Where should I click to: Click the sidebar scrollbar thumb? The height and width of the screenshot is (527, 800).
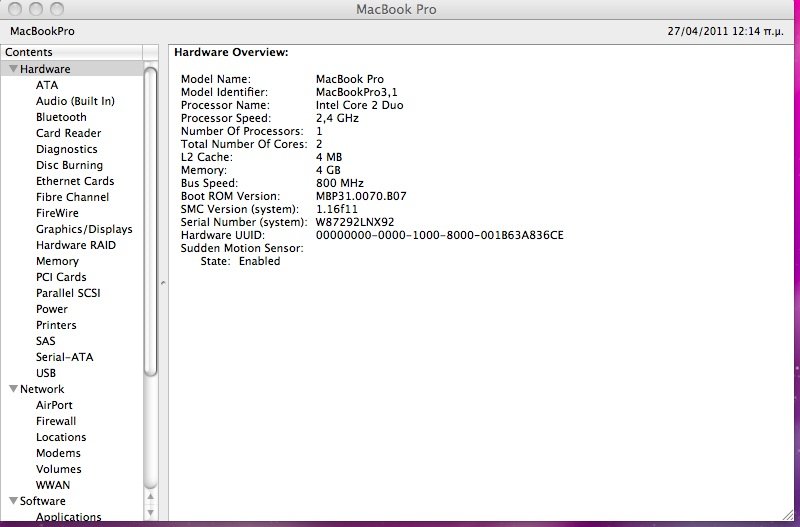pyautogui.click(x=150, y=222)
